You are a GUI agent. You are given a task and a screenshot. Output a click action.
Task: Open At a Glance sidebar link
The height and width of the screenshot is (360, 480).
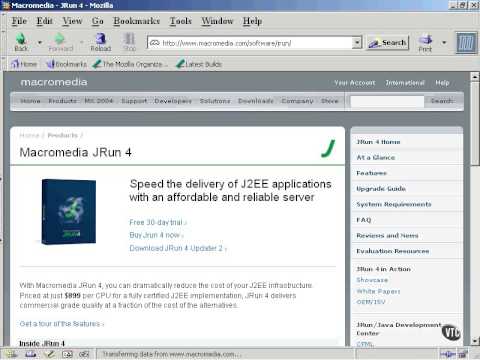click(376, 157)
